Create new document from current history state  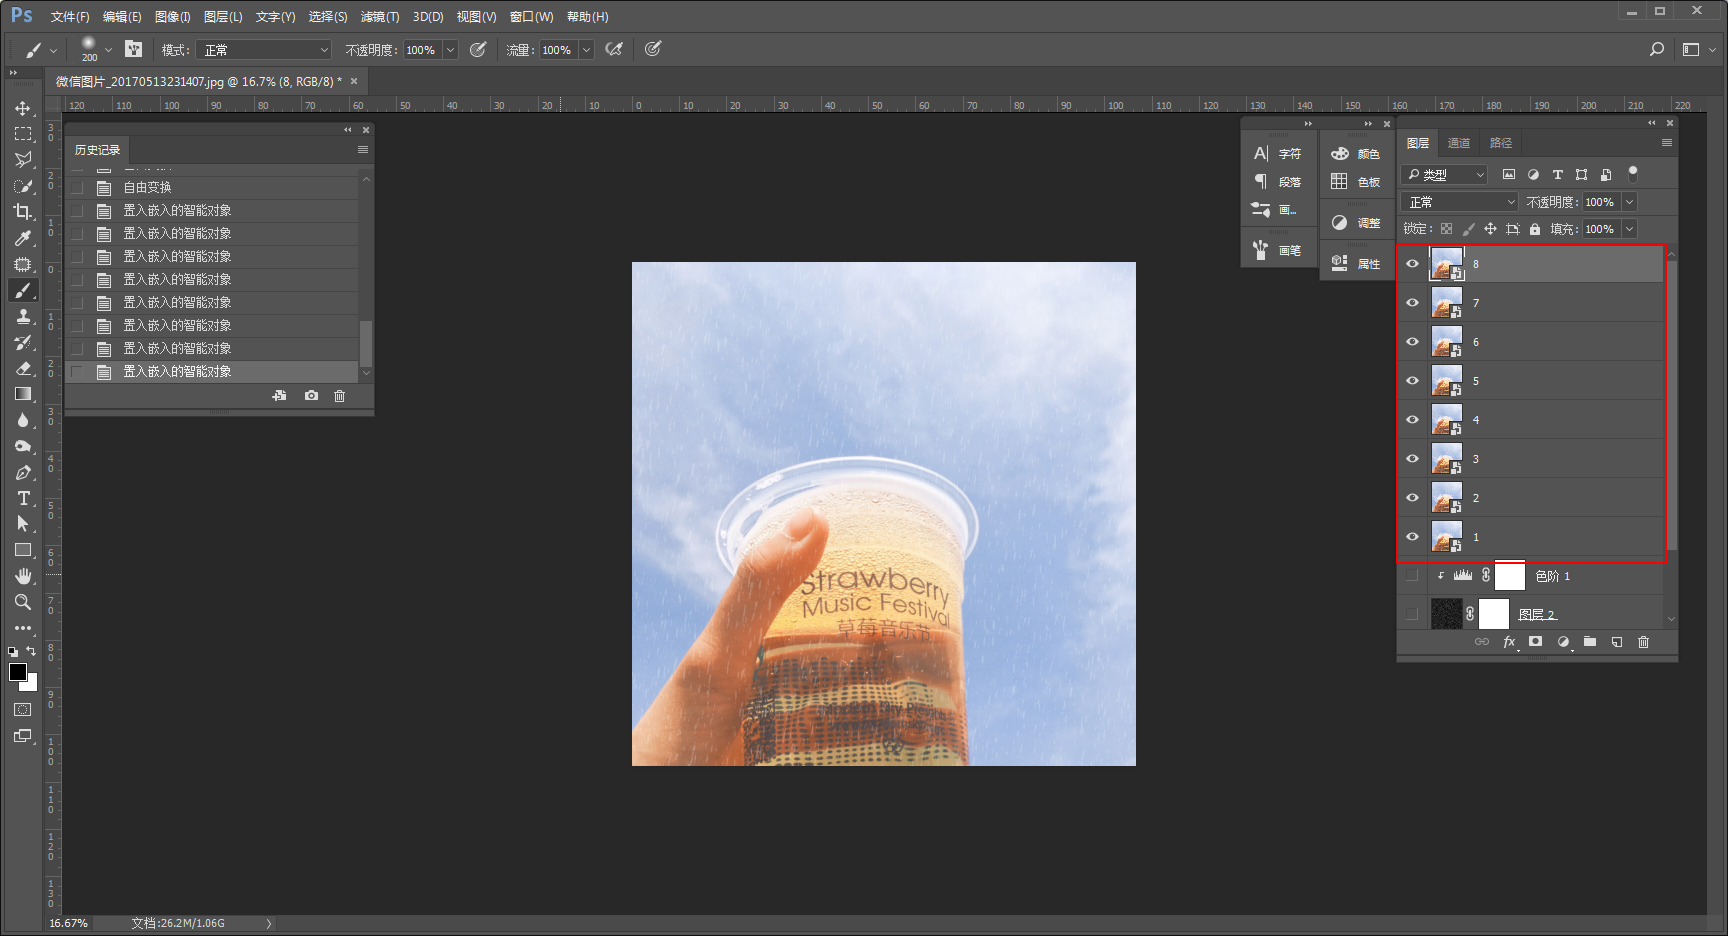(280, 396)
